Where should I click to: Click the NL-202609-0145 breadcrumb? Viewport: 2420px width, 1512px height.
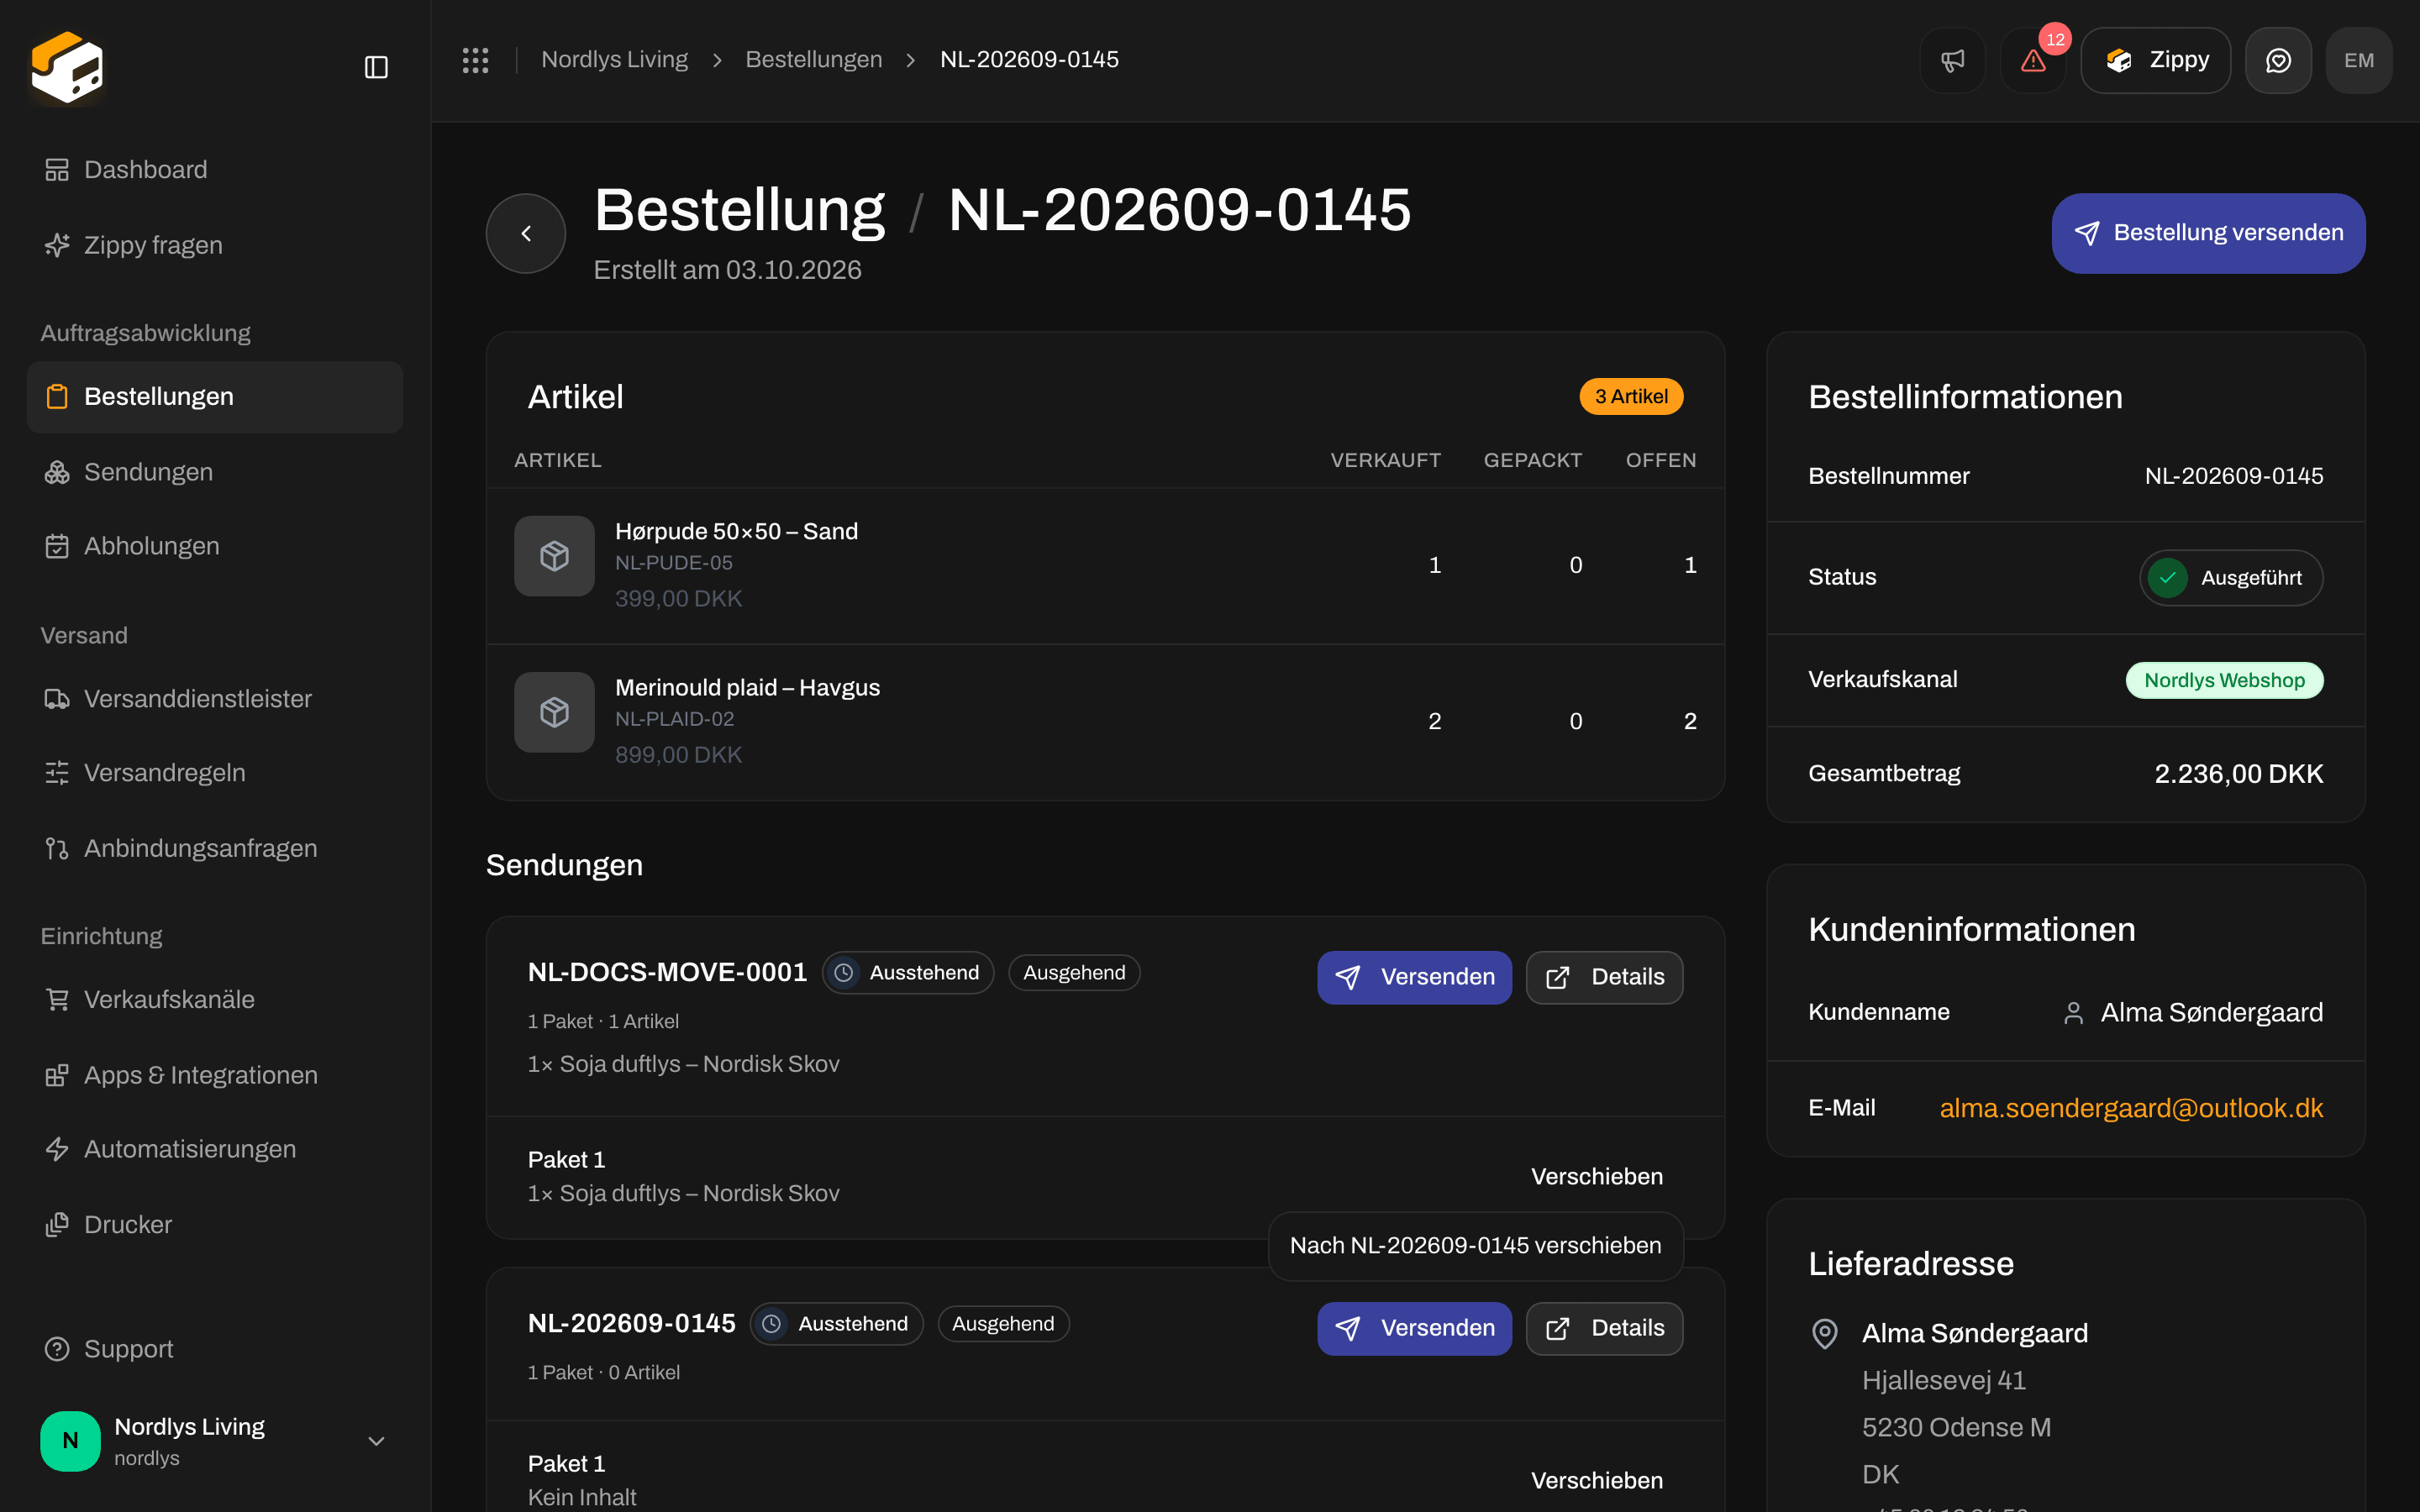1029,60
